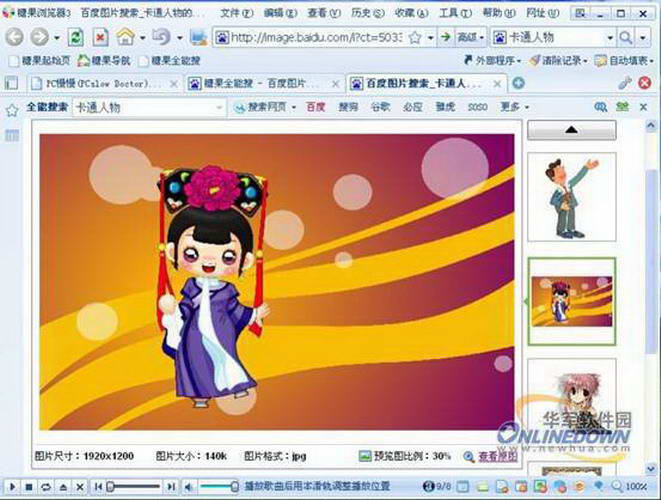The height and width of the screenshot is (500, 661).
Task: Click the grid icon in left sidebar
Action: point(12,135)
